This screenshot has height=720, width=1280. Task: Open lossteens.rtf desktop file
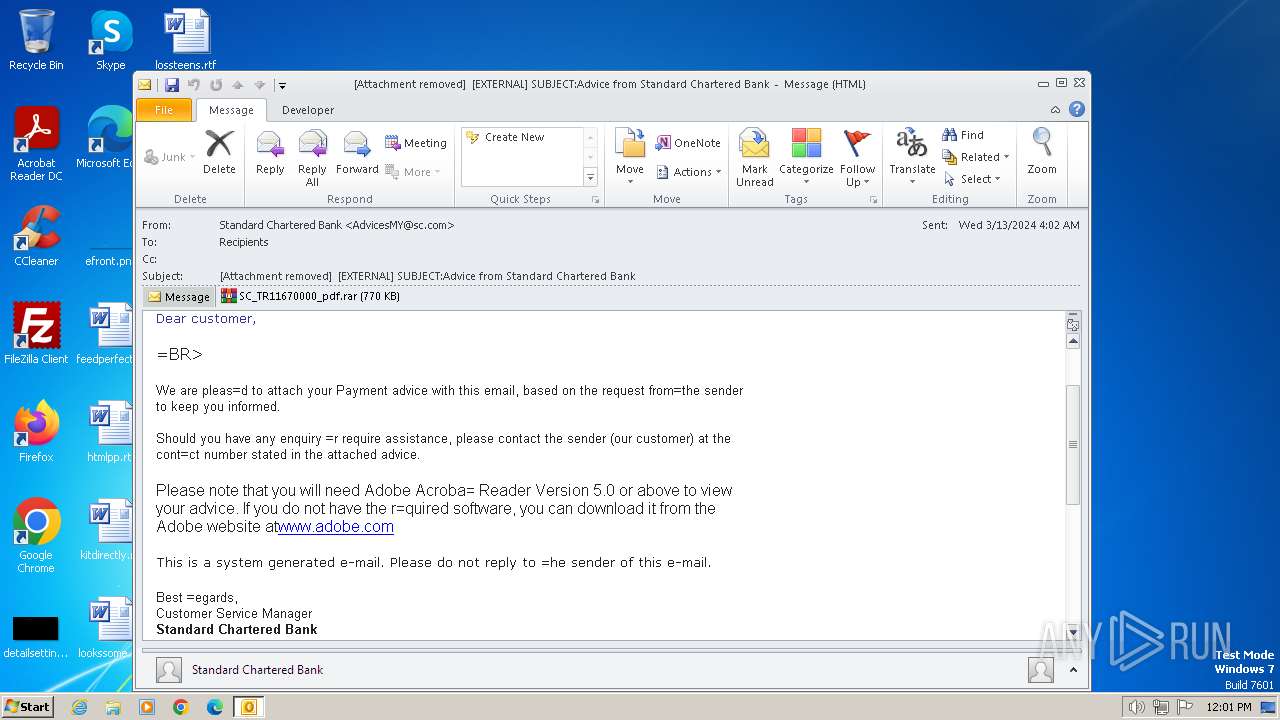(x=186, y=40)
